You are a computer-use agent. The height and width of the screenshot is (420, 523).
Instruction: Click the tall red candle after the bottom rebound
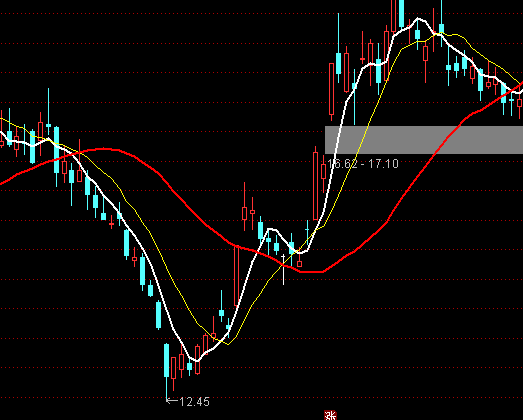click(x=236, y=276)
